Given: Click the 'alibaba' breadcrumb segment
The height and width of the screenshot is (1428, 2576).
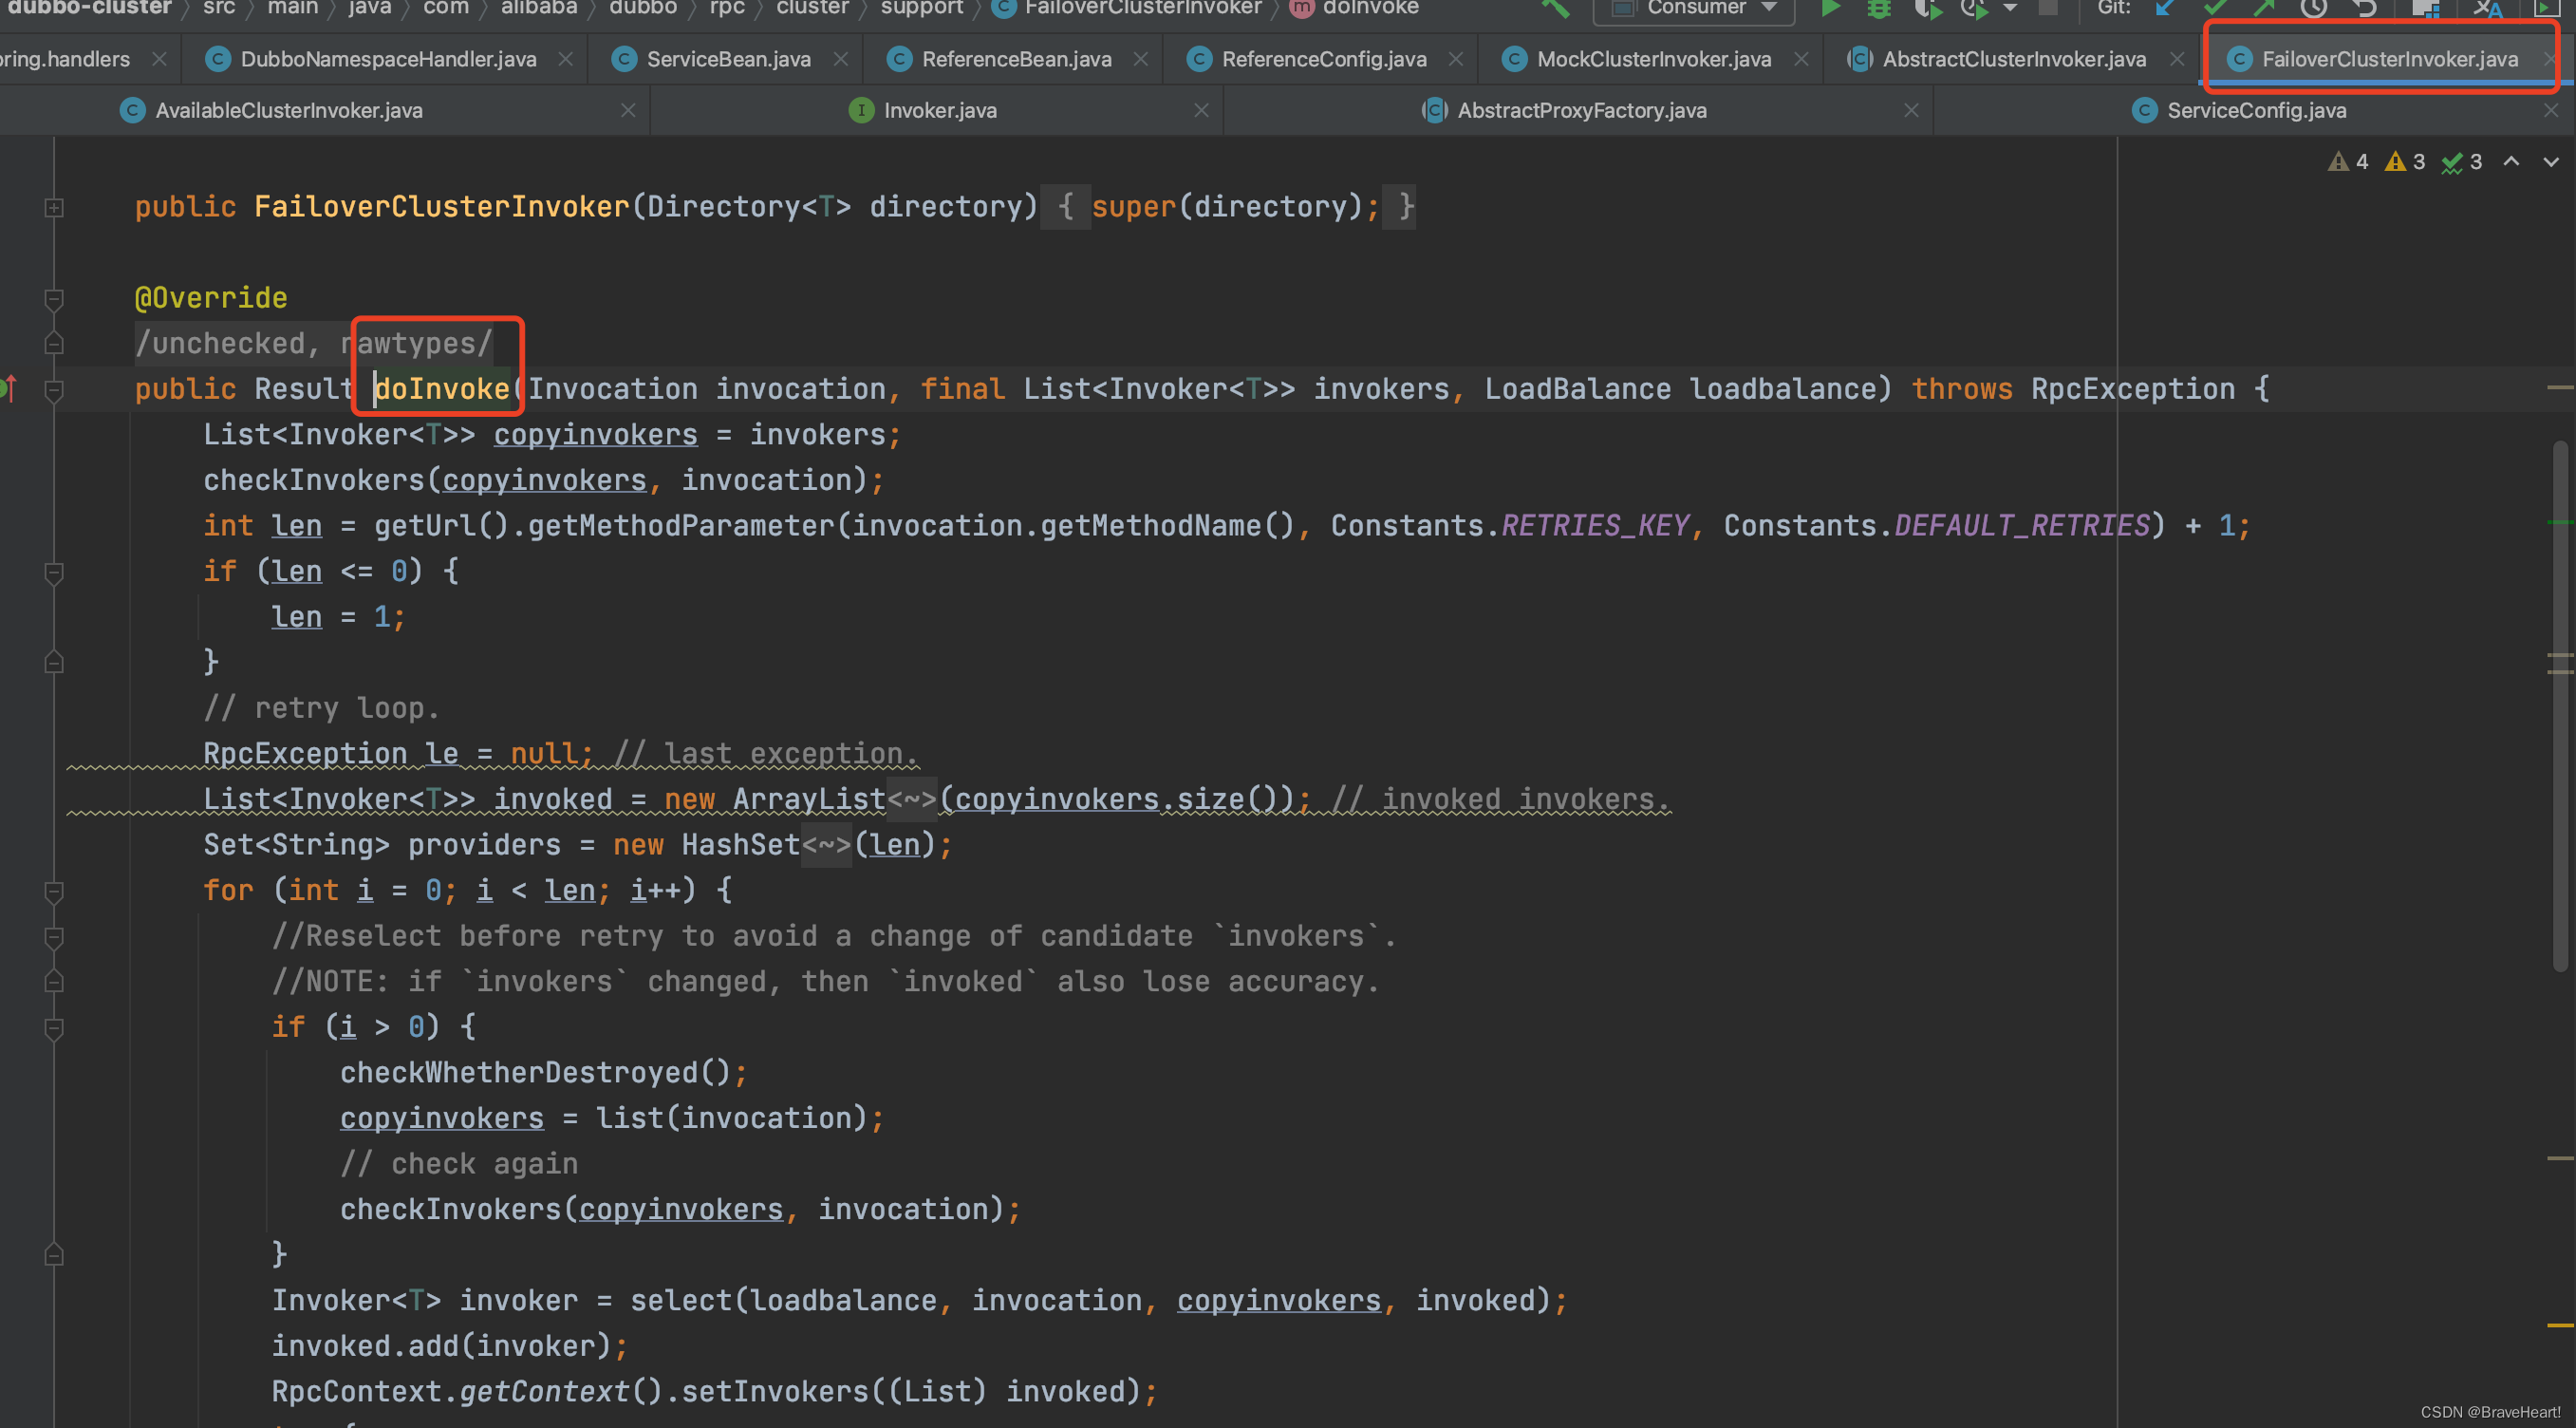Looking at the screenshot, I should [539, 8].
